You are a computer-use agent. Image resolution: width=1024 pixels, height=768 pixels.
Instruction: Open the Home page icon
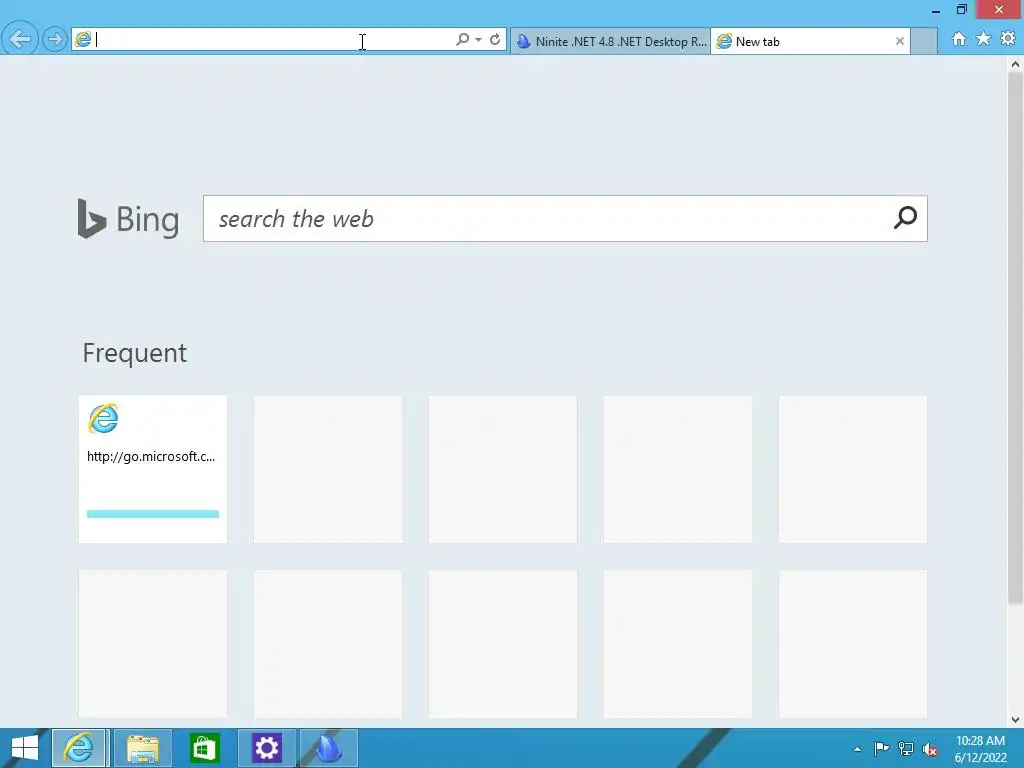[959, 39]
